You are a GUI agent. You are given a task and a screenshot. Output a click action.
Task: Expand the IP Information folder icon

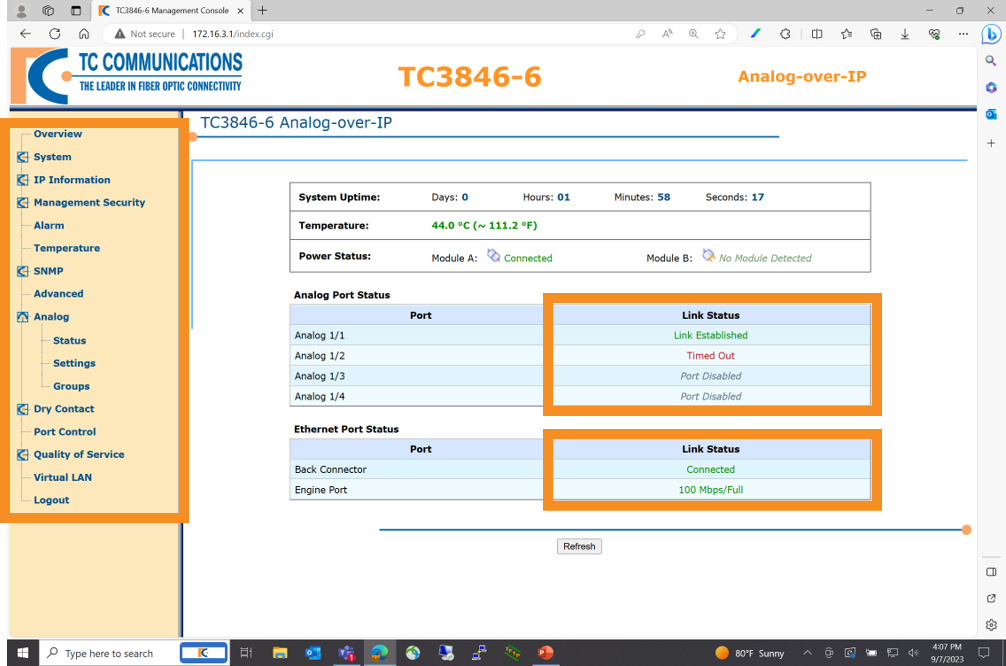(x=22, y=180)
